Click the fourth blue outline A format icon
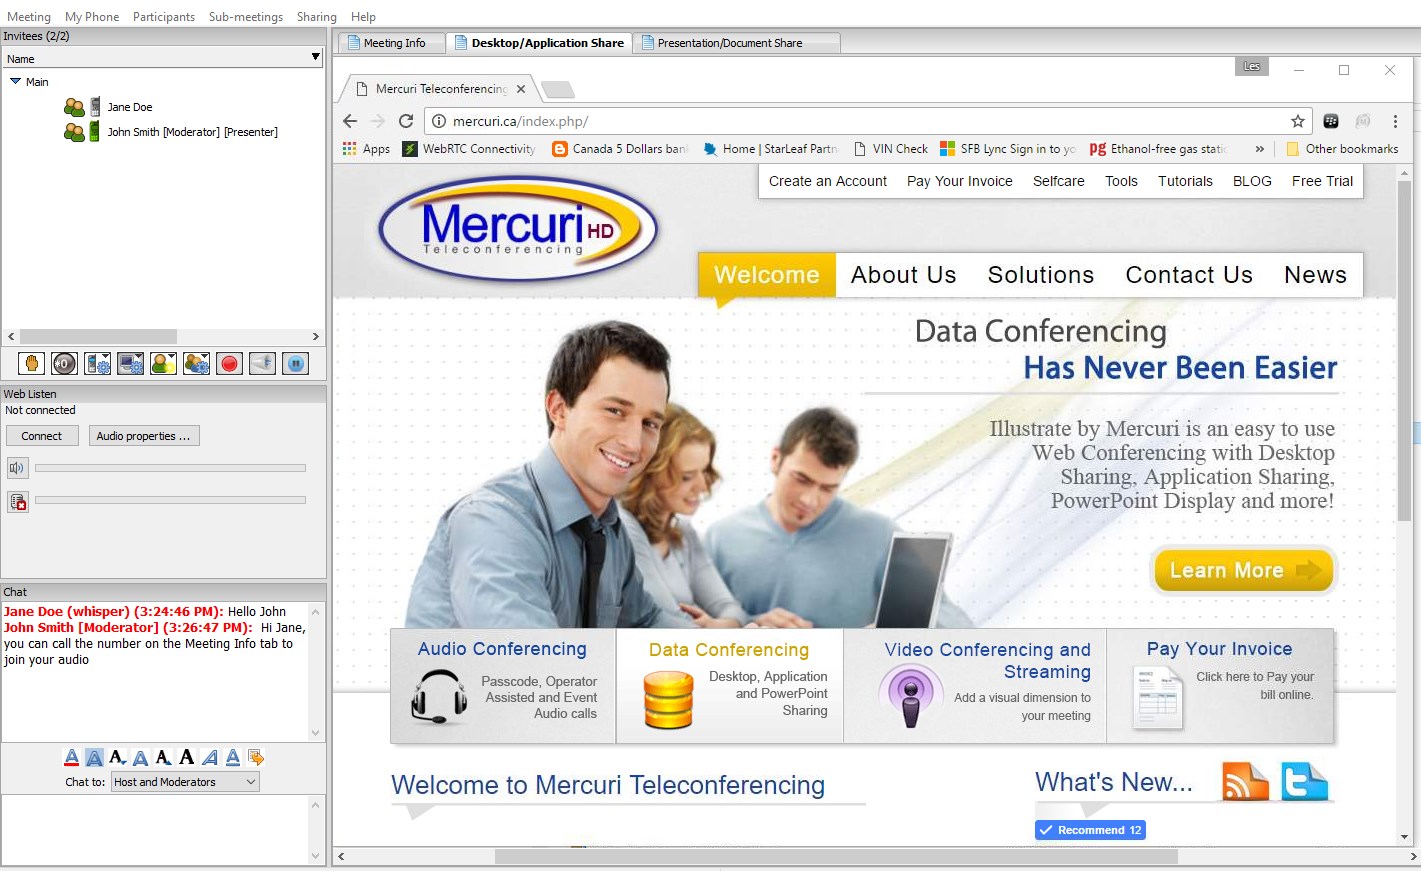 point(141,757)
